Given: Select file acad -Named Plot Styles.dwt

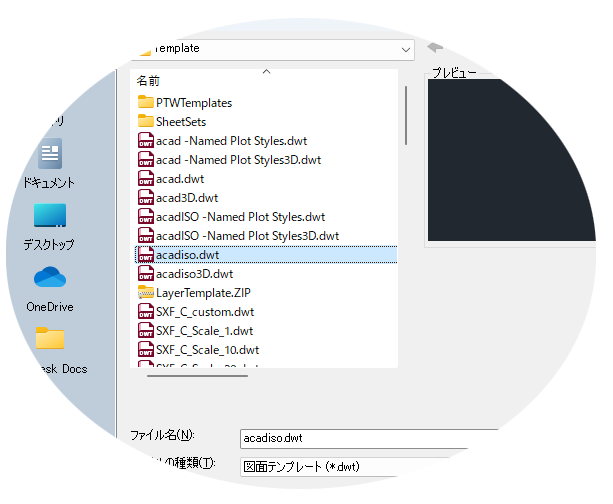Looking at the screenshot, I should pyautogui.click(x=231, y=141).
